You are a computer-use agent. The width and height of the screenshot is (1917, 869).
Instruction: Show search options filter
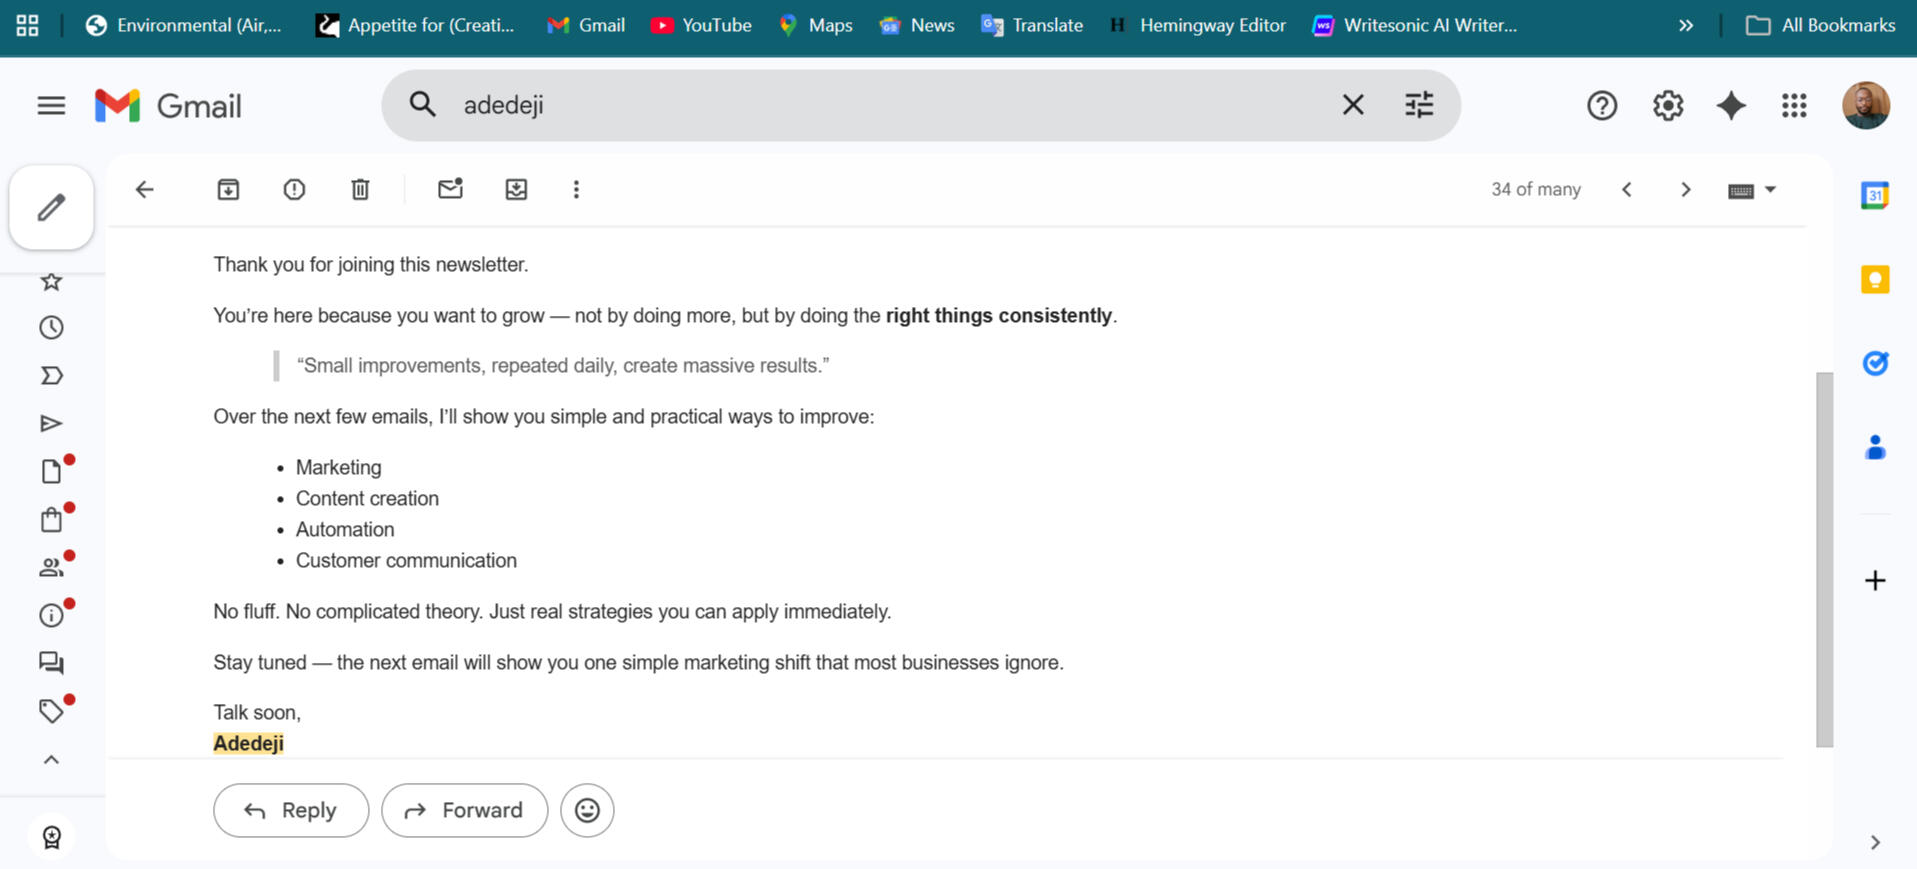(x=1419, y=105)
